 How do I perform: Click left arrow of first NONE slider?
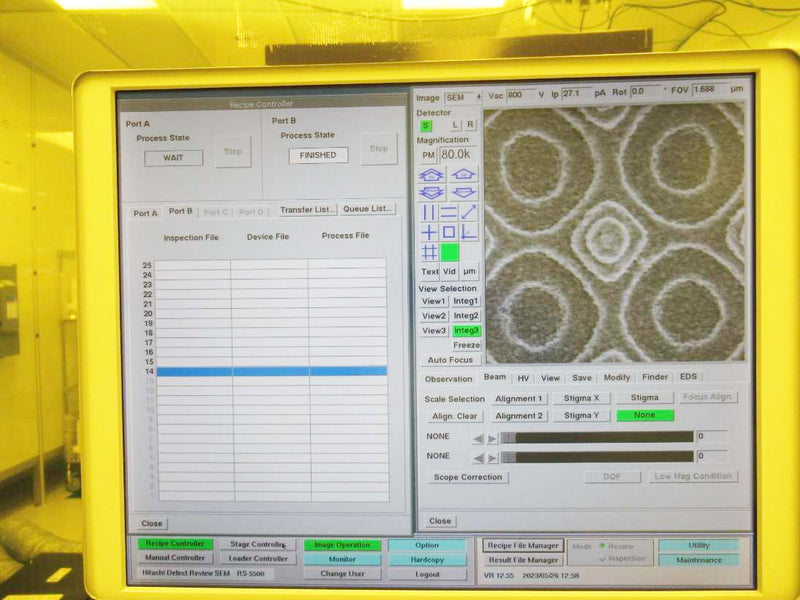(478, 438)
